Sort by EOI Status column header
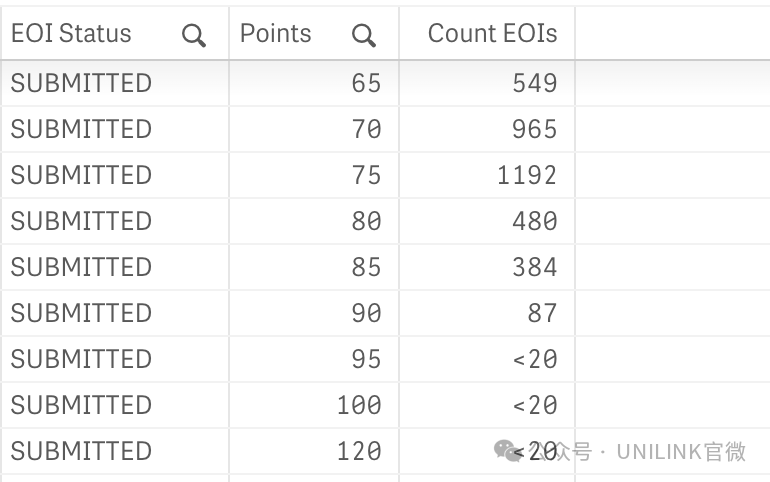Image resolution: width=770 pixels, height=482 pixels. (71, 33)
